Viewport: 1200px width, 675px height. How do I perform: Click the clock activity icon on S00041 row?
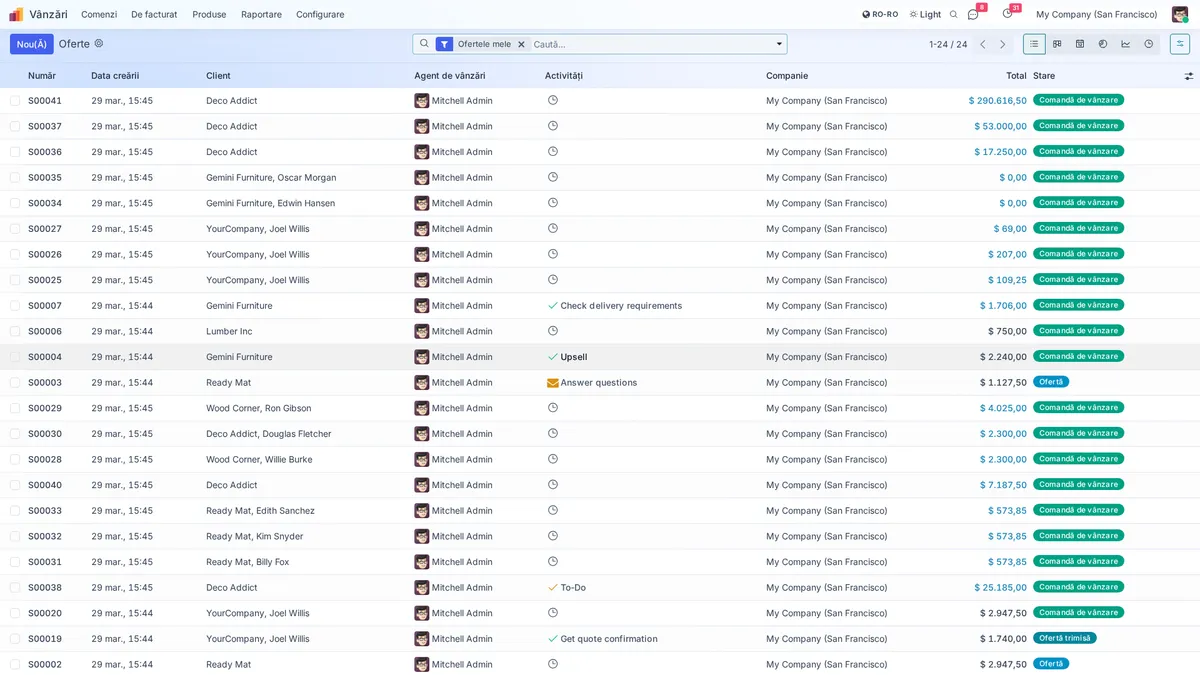pyautogui.click(x=552, y=100)
